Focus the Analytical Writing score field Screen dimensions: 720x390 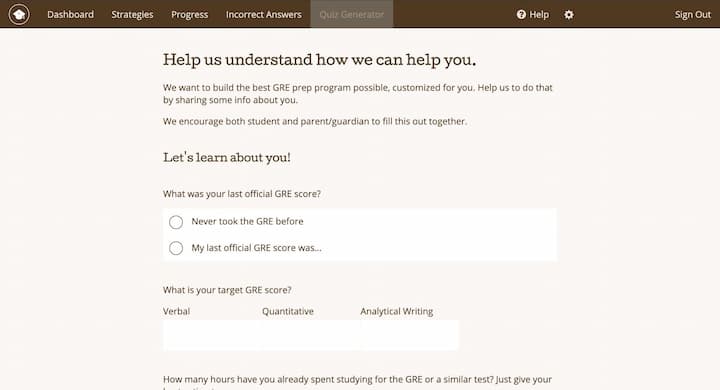(410, 335)
